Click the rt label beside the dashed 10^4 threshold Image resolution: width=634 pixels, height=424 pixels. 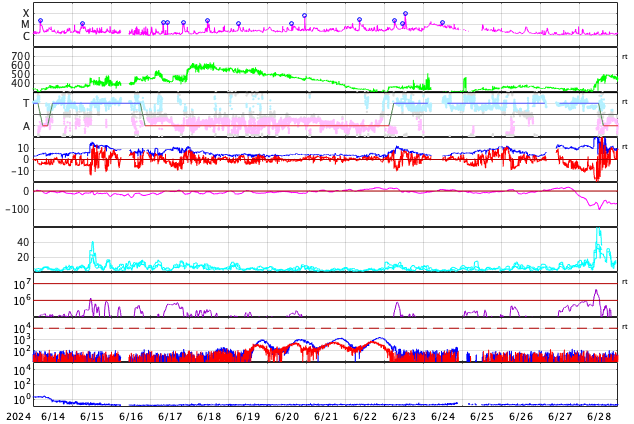click(x=625, y=327)
